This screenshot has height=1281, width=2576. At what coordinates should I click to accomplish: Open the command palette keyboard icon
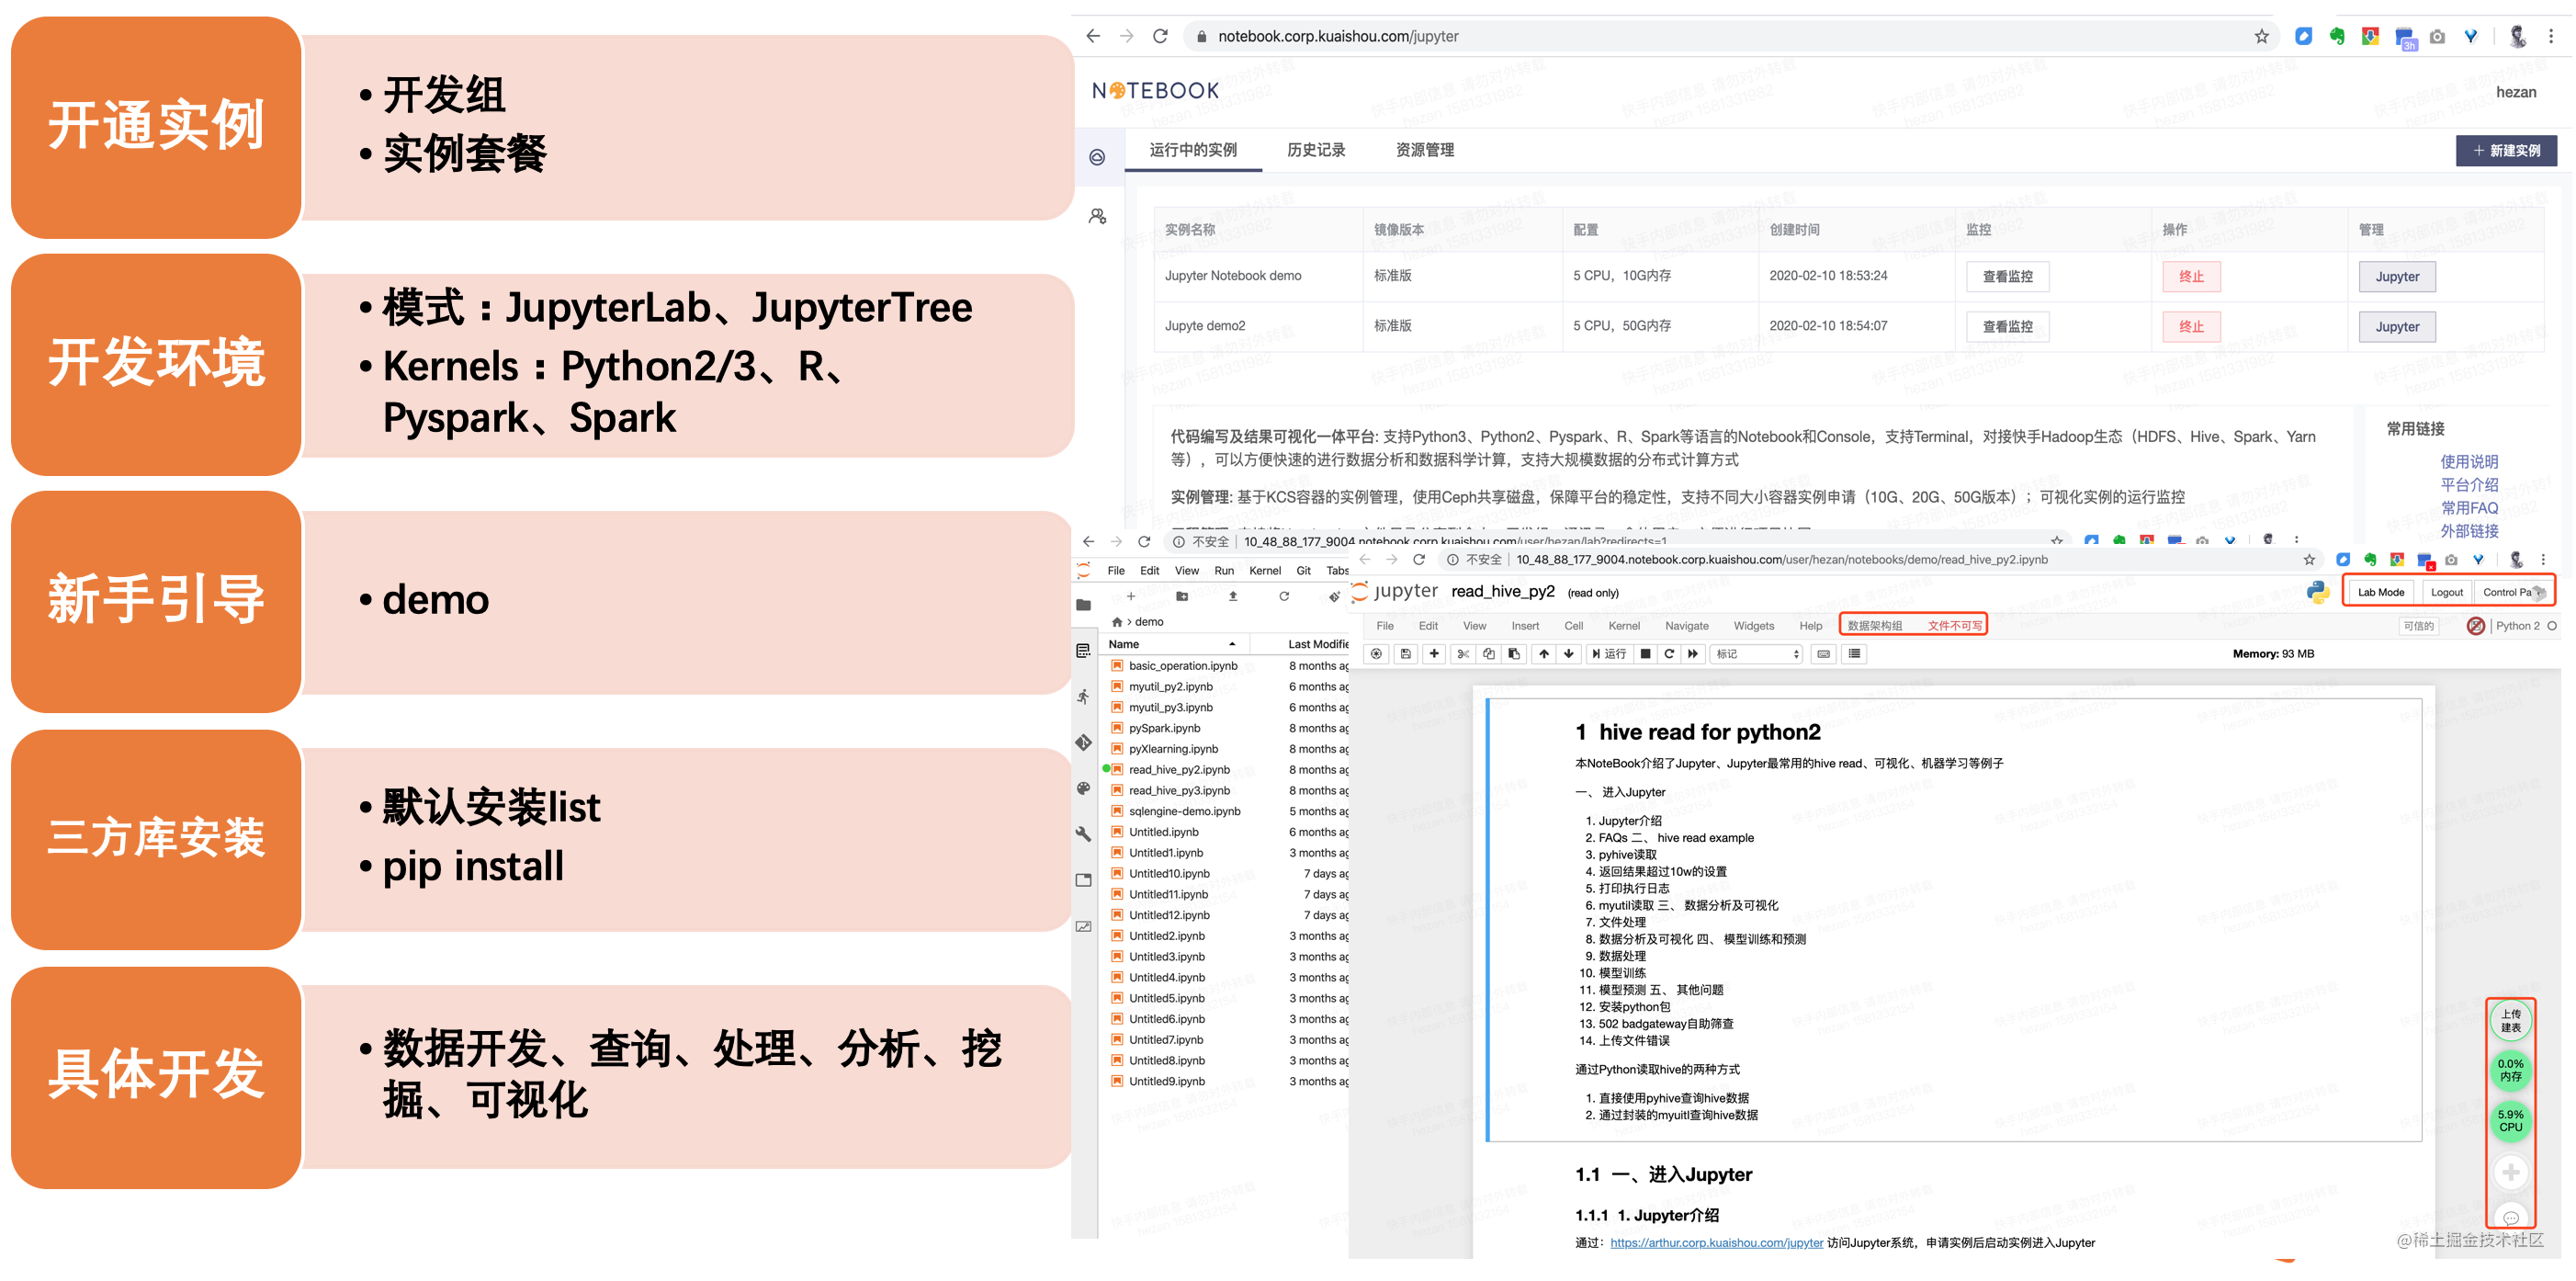pos(1824,654)
